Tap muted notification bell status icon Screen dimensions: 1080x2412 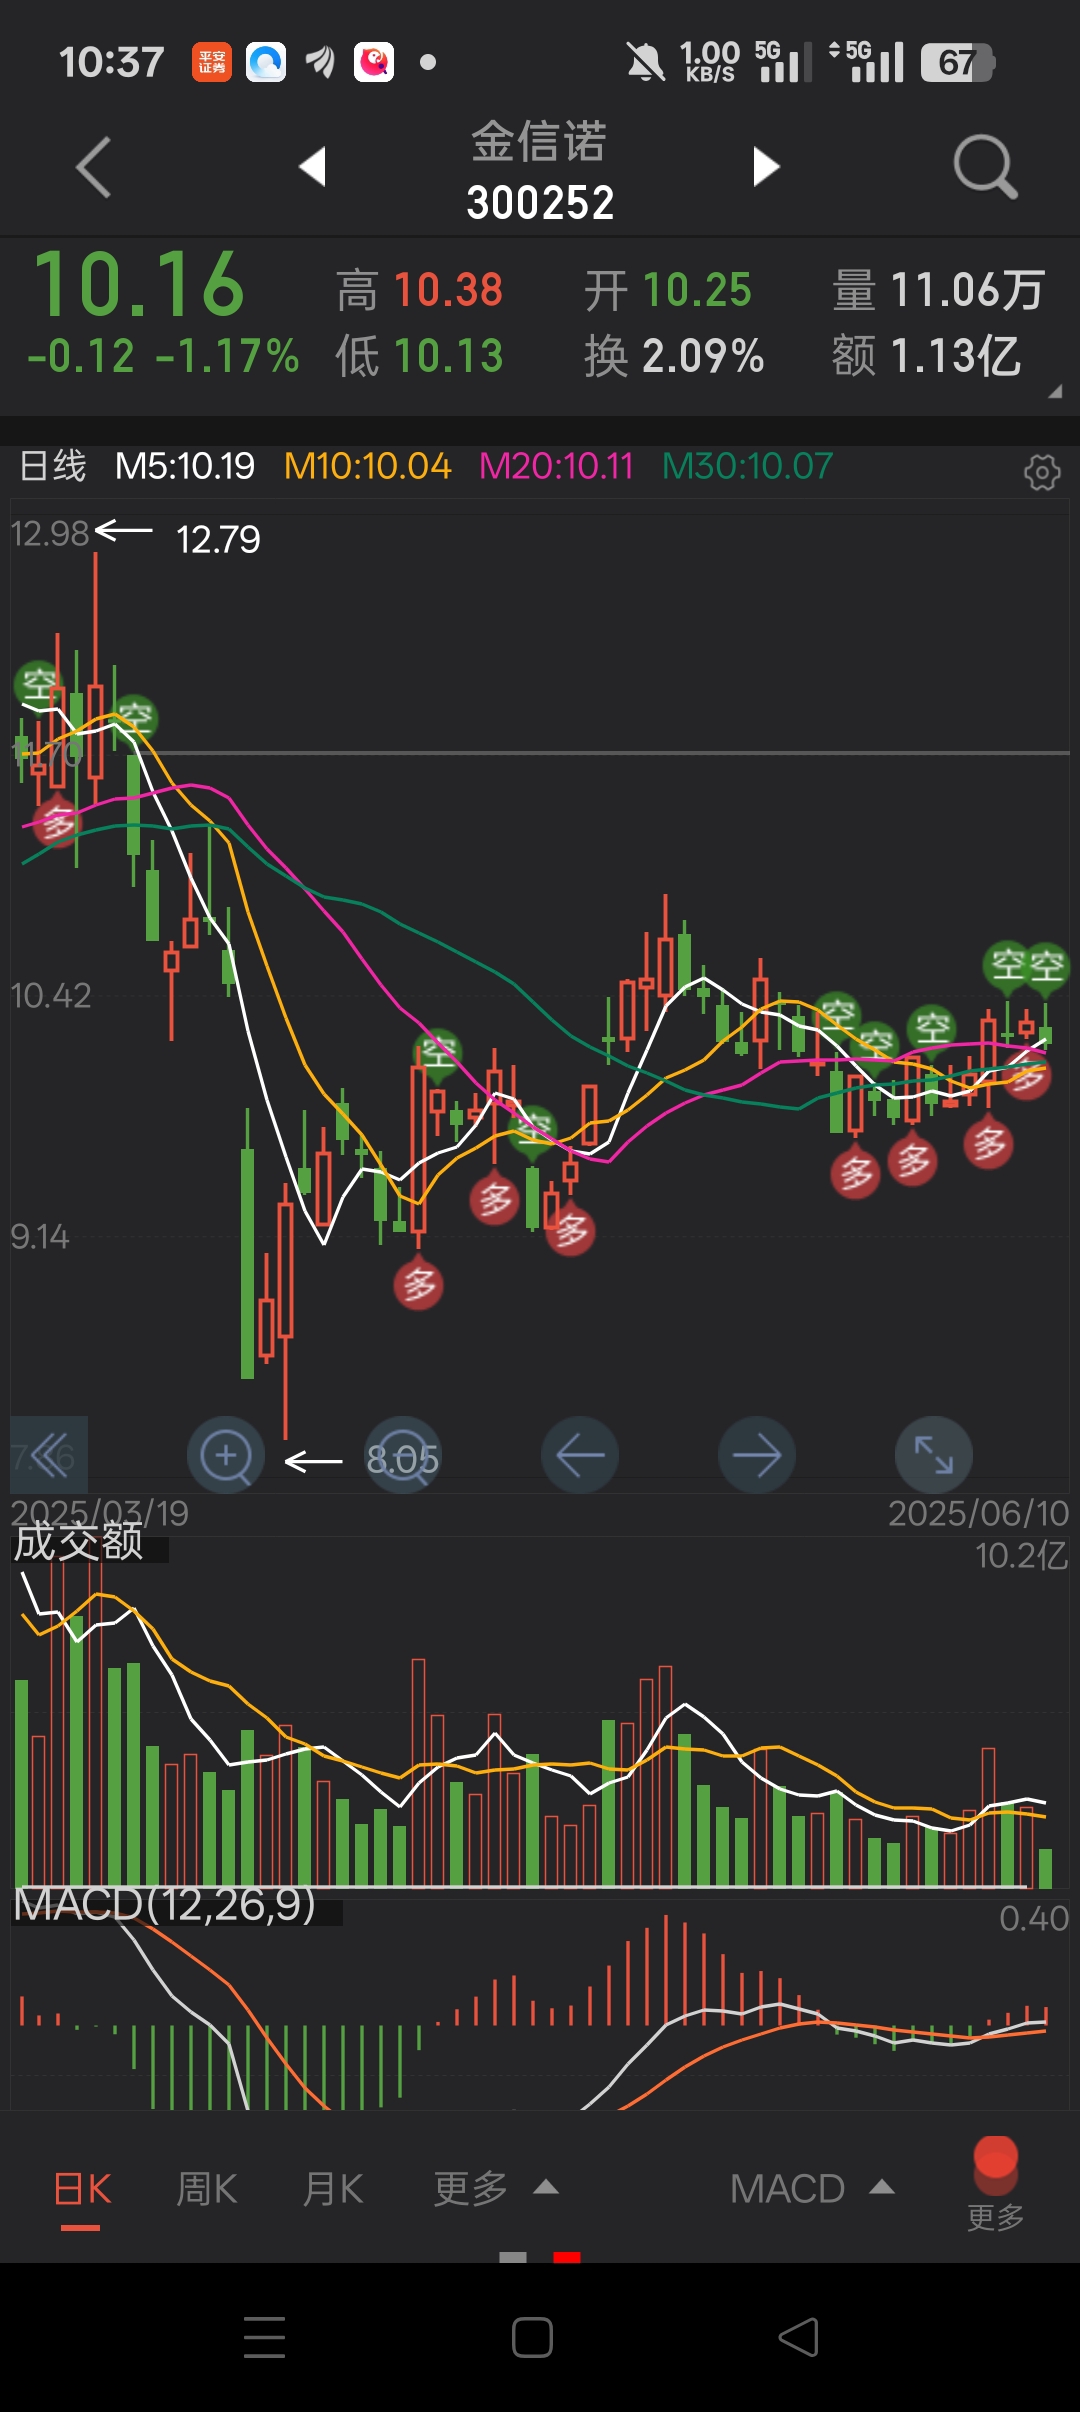[645, 62]
